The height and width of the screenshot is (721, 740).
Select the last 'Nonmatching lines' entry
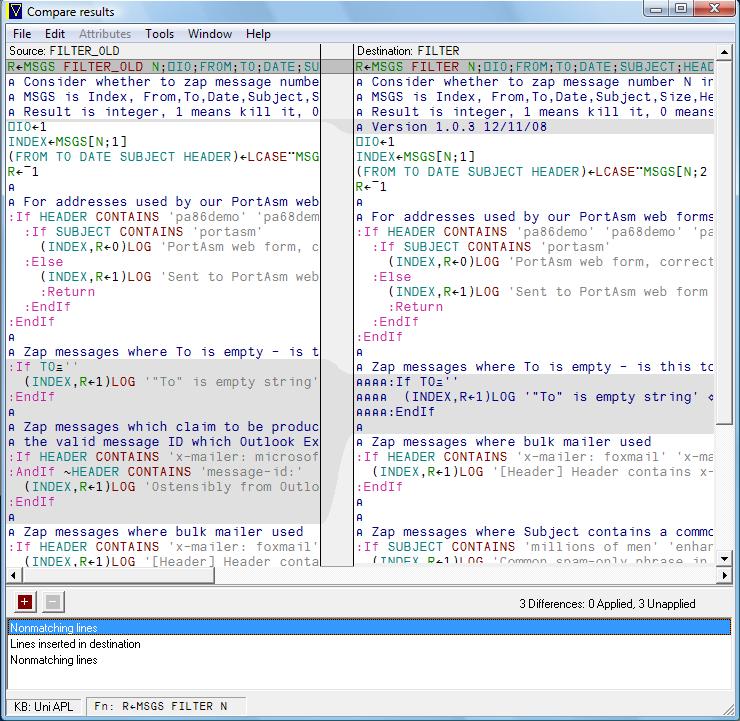[x=54, y=660]
